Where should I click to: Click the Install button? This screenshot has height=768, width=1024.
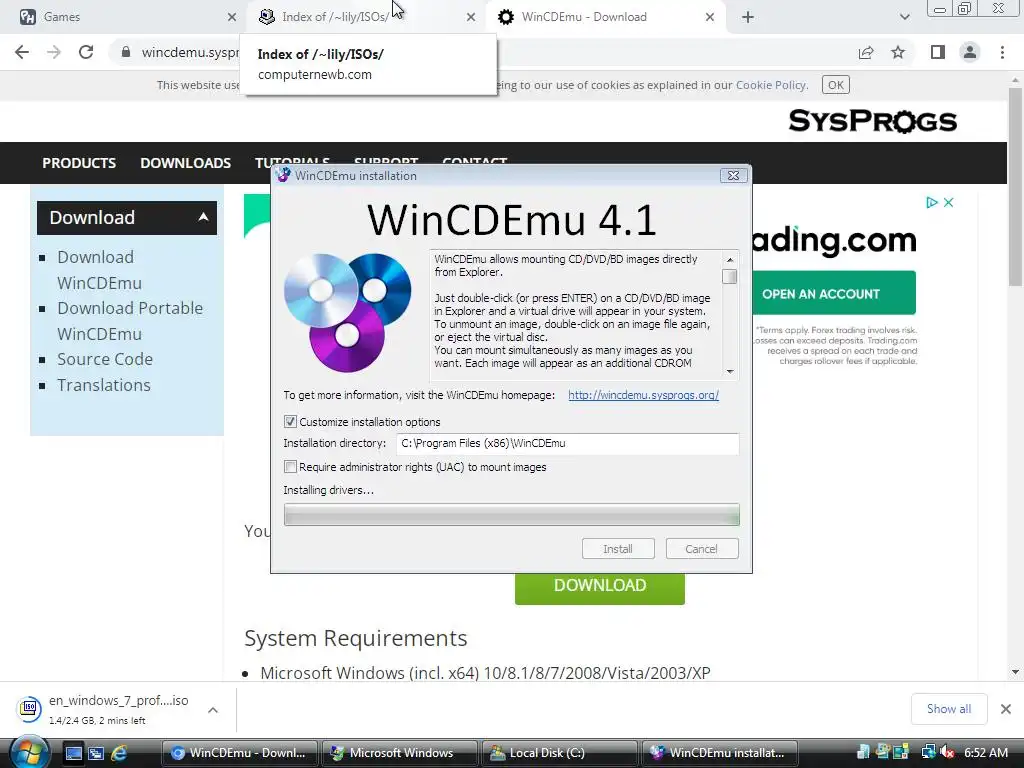point(618,549)
